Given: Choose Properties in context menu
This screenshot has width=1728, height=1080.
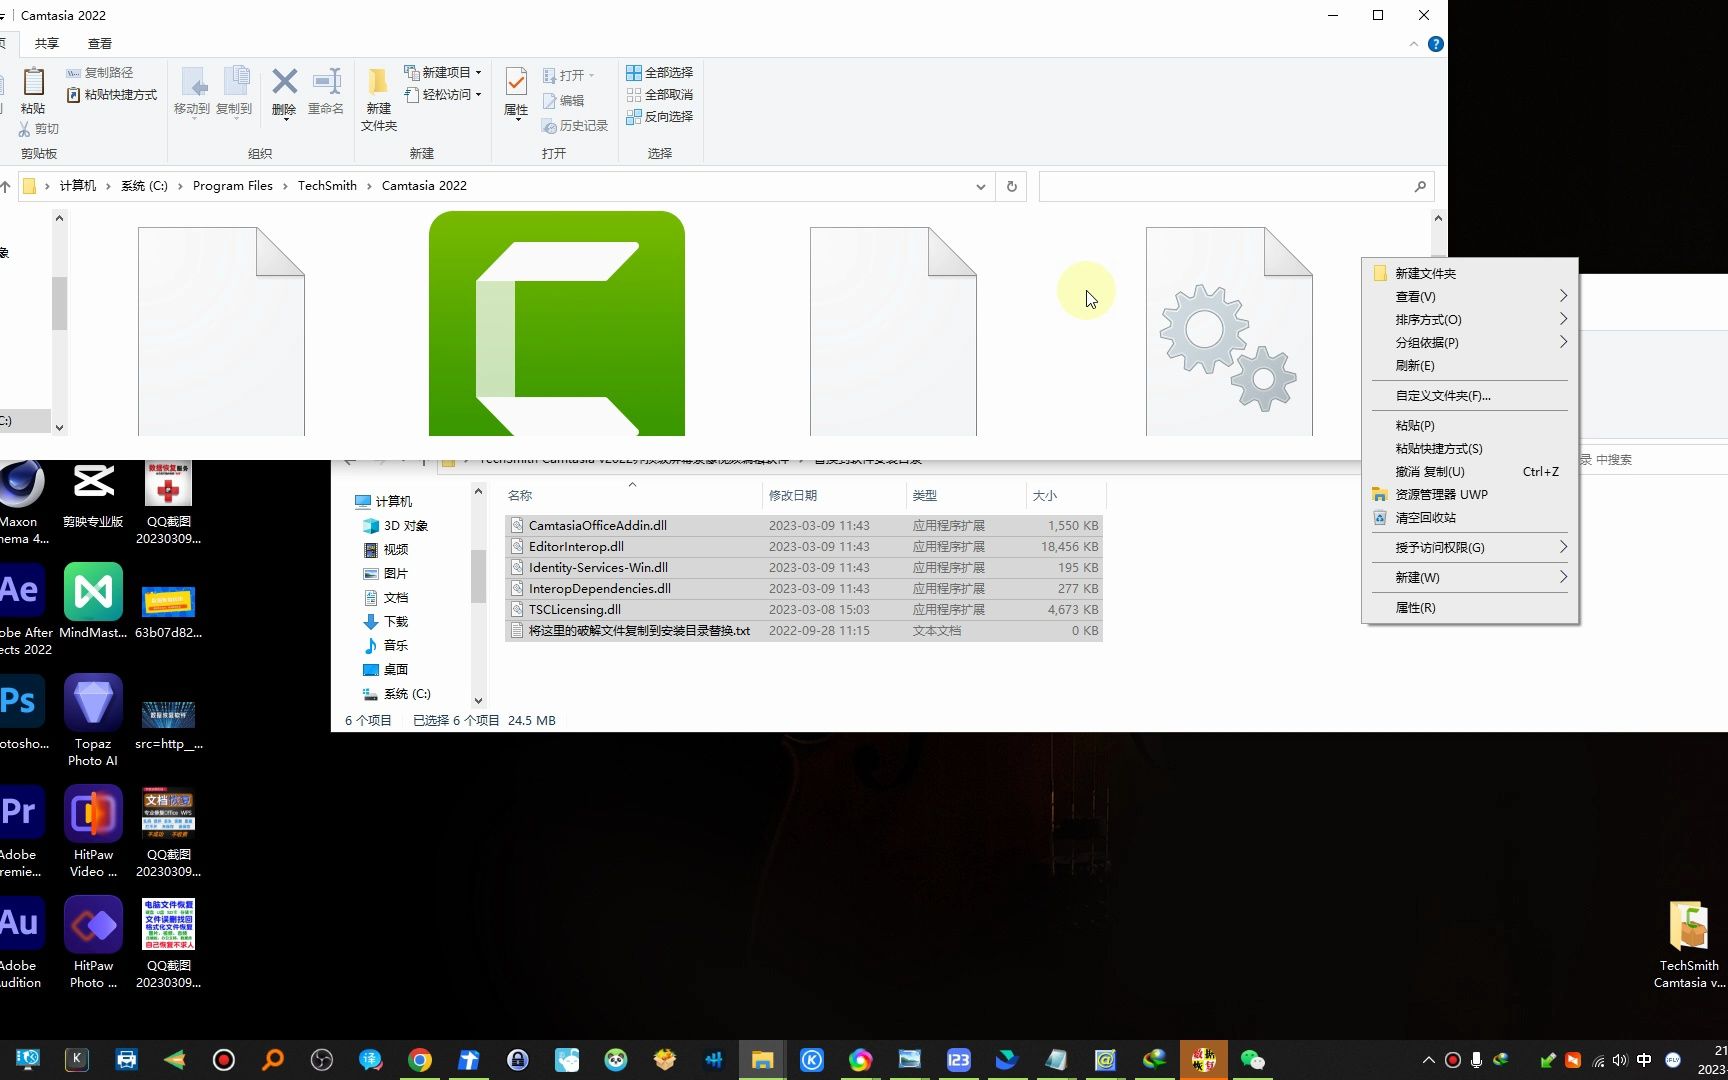Looking at the screenshot, I should tap(1469, 608).
